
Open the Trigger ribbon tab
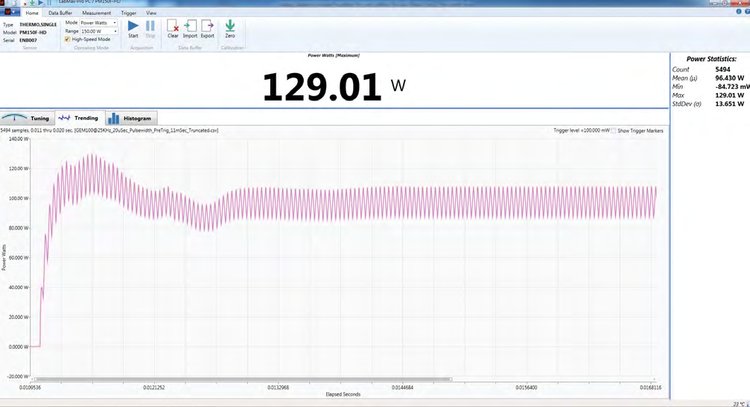128,12
